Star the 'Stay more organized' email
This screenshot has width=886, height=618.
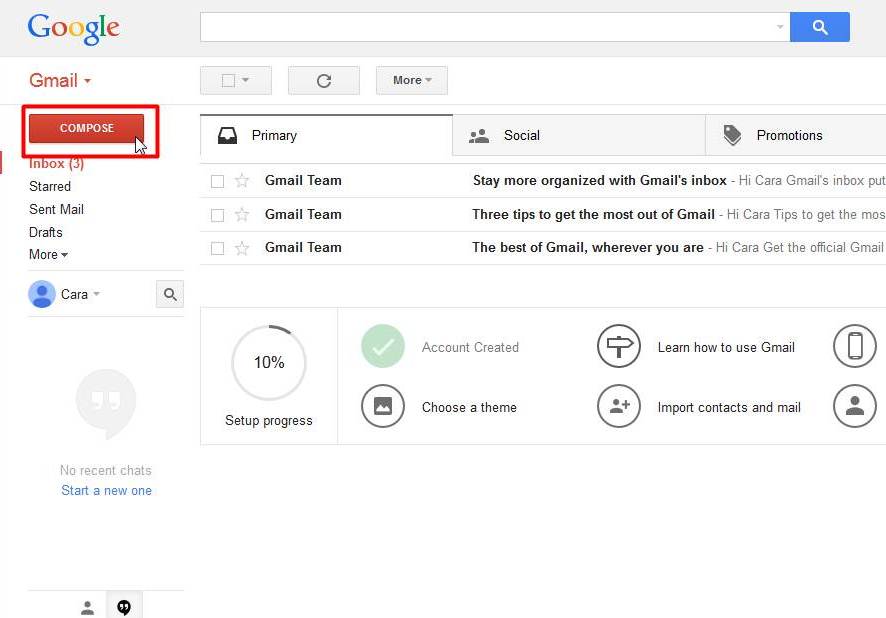click(242, 181)
